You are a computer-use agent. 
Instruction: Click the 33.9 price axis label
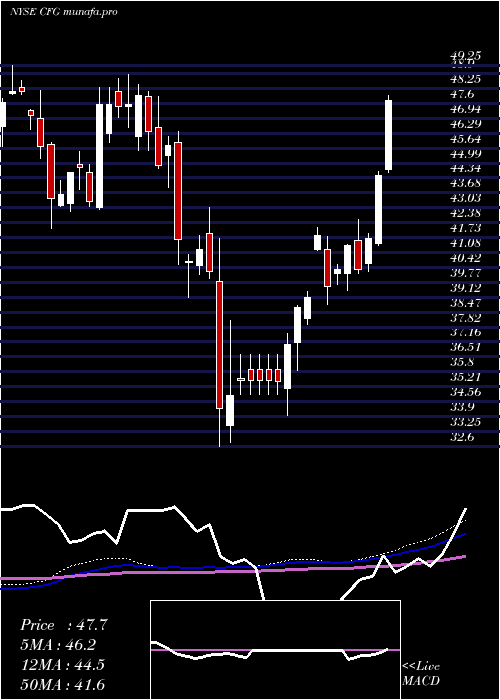point(463,407)
